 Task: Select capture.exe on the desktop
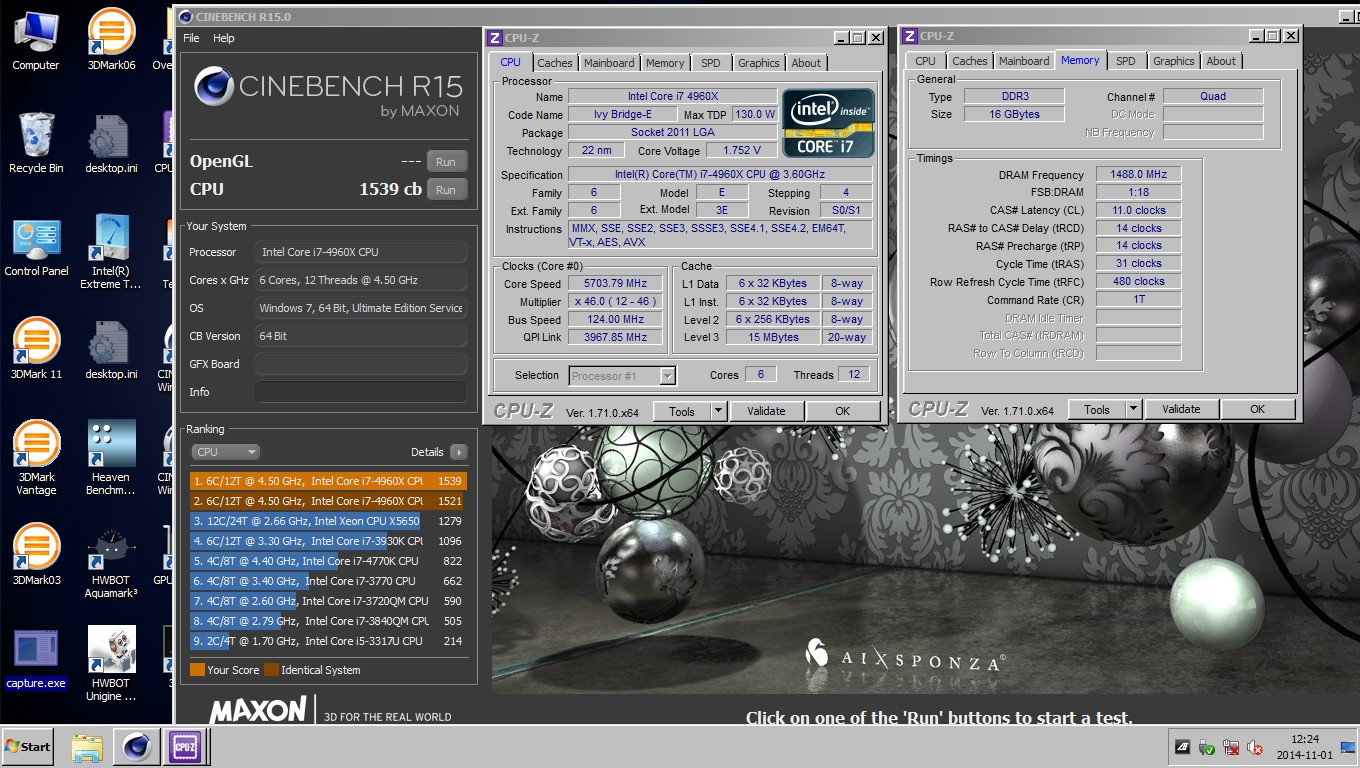click(x=36, y=658)
